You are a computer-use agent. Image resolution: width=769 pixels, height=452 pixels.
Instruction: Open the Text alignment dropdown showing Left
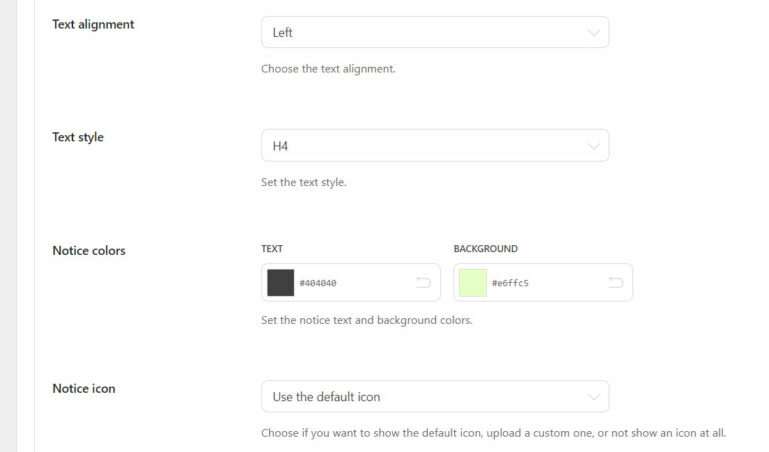(x=434, y=33)
